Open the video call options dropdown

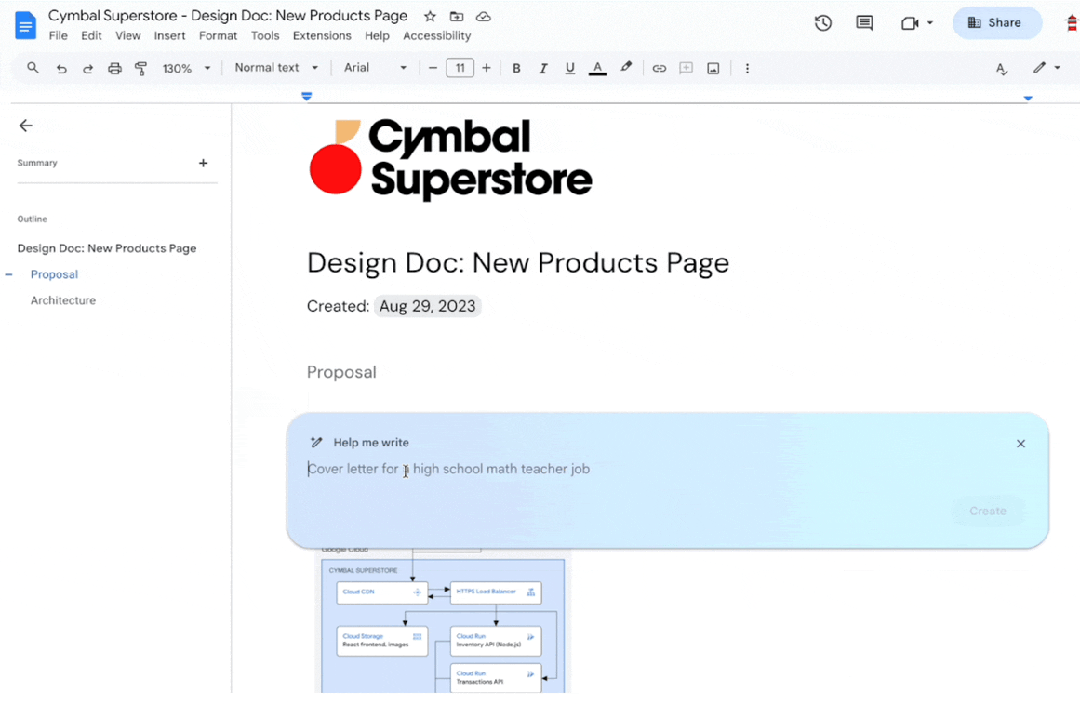tap(929, 23)
